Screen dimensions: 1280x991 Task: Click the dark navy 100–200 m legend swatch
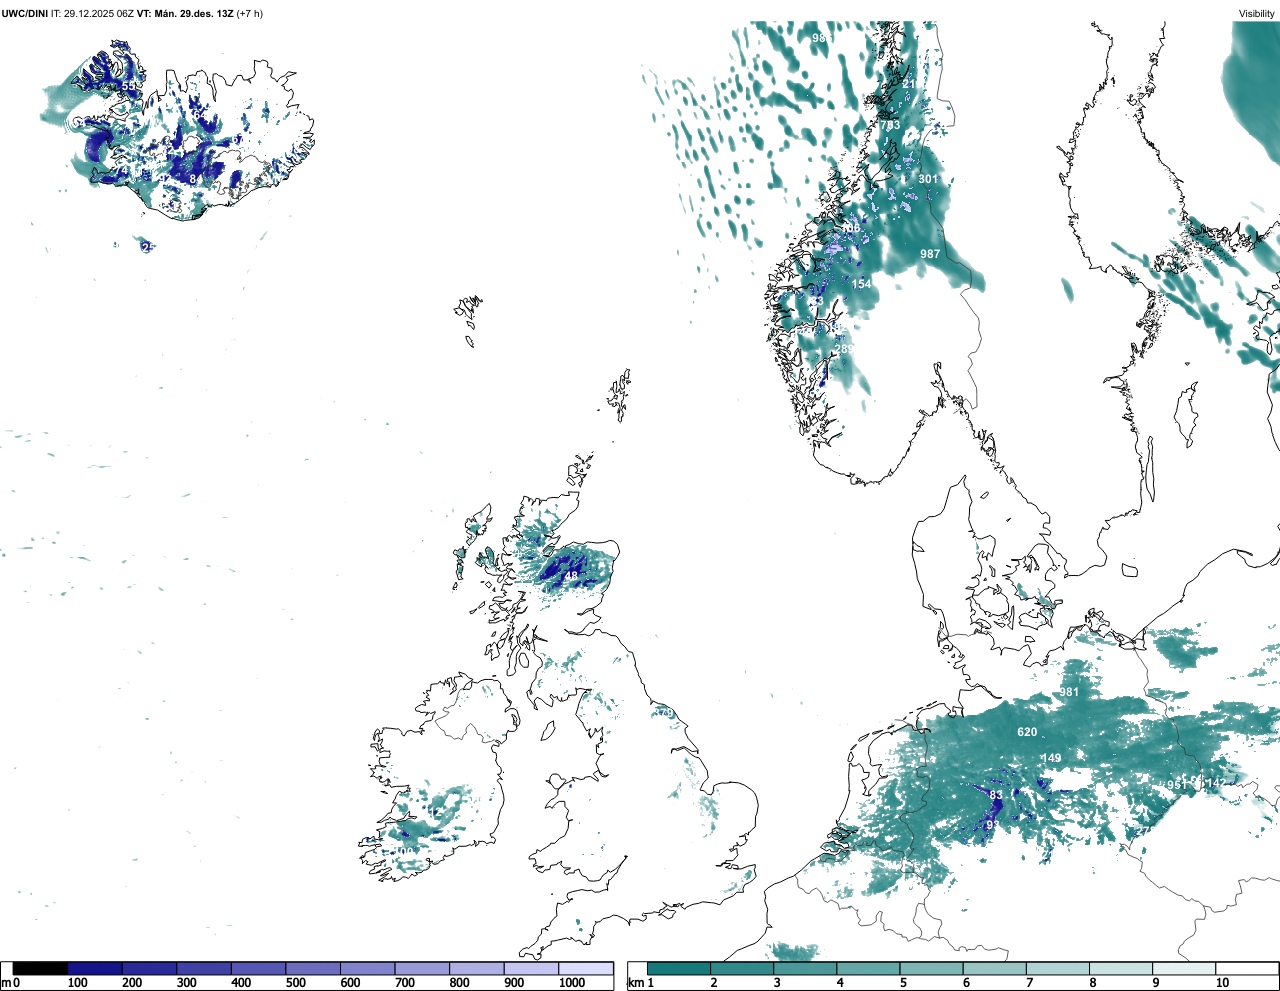95,968
